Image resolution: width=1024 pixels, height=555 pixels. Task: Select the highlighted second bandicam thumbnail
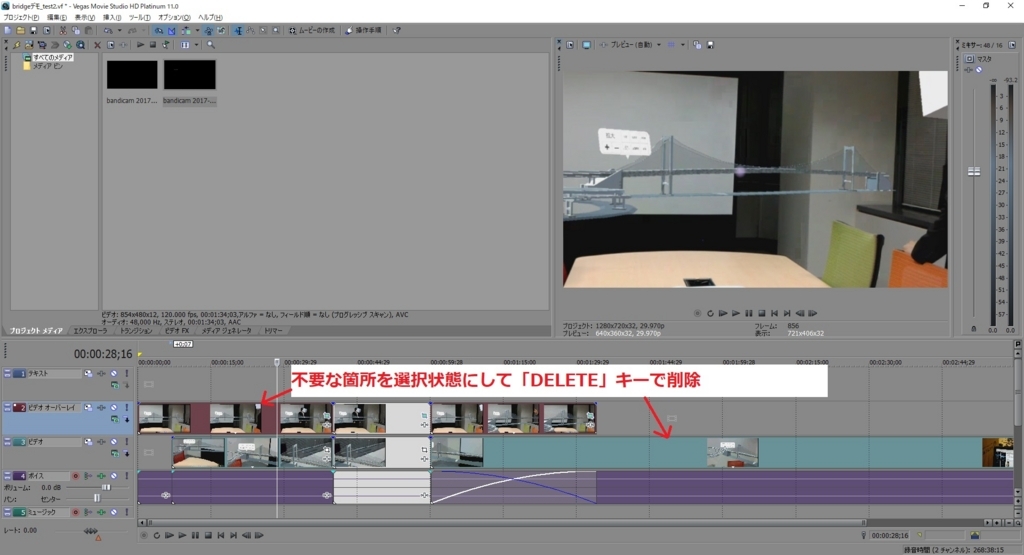[x=189, y=74]
